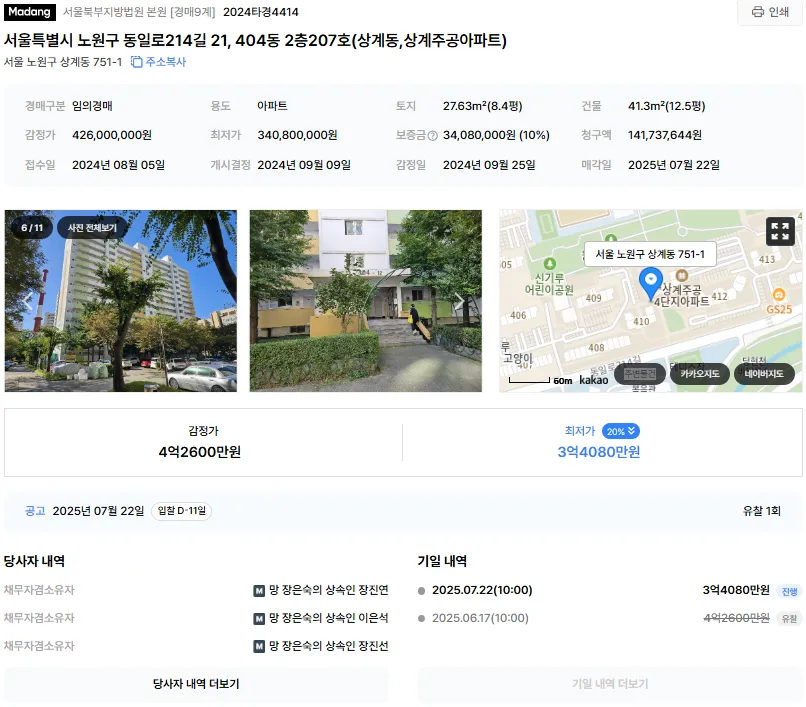Click the minimum price 340,800,000원
Viewport: 806px width, 707px height.
click(297, 135)
